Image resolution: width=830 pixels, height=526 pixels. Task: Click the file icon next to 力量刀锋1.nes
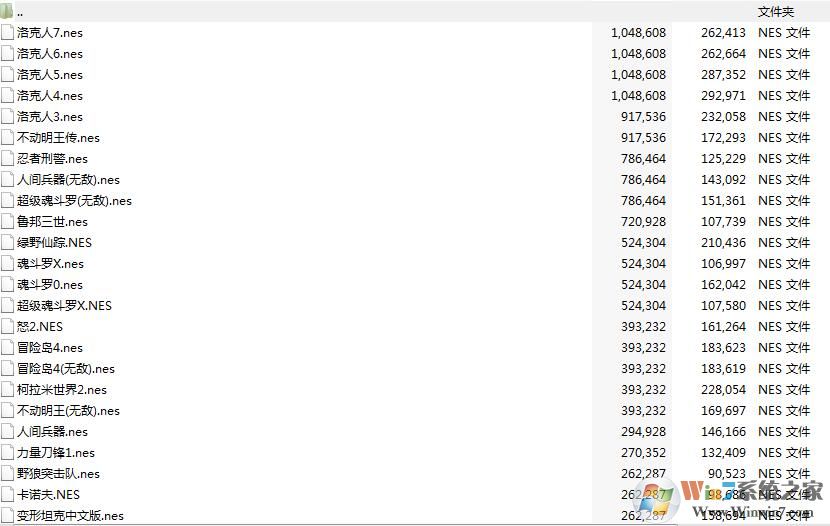click(x=7, y=452)
